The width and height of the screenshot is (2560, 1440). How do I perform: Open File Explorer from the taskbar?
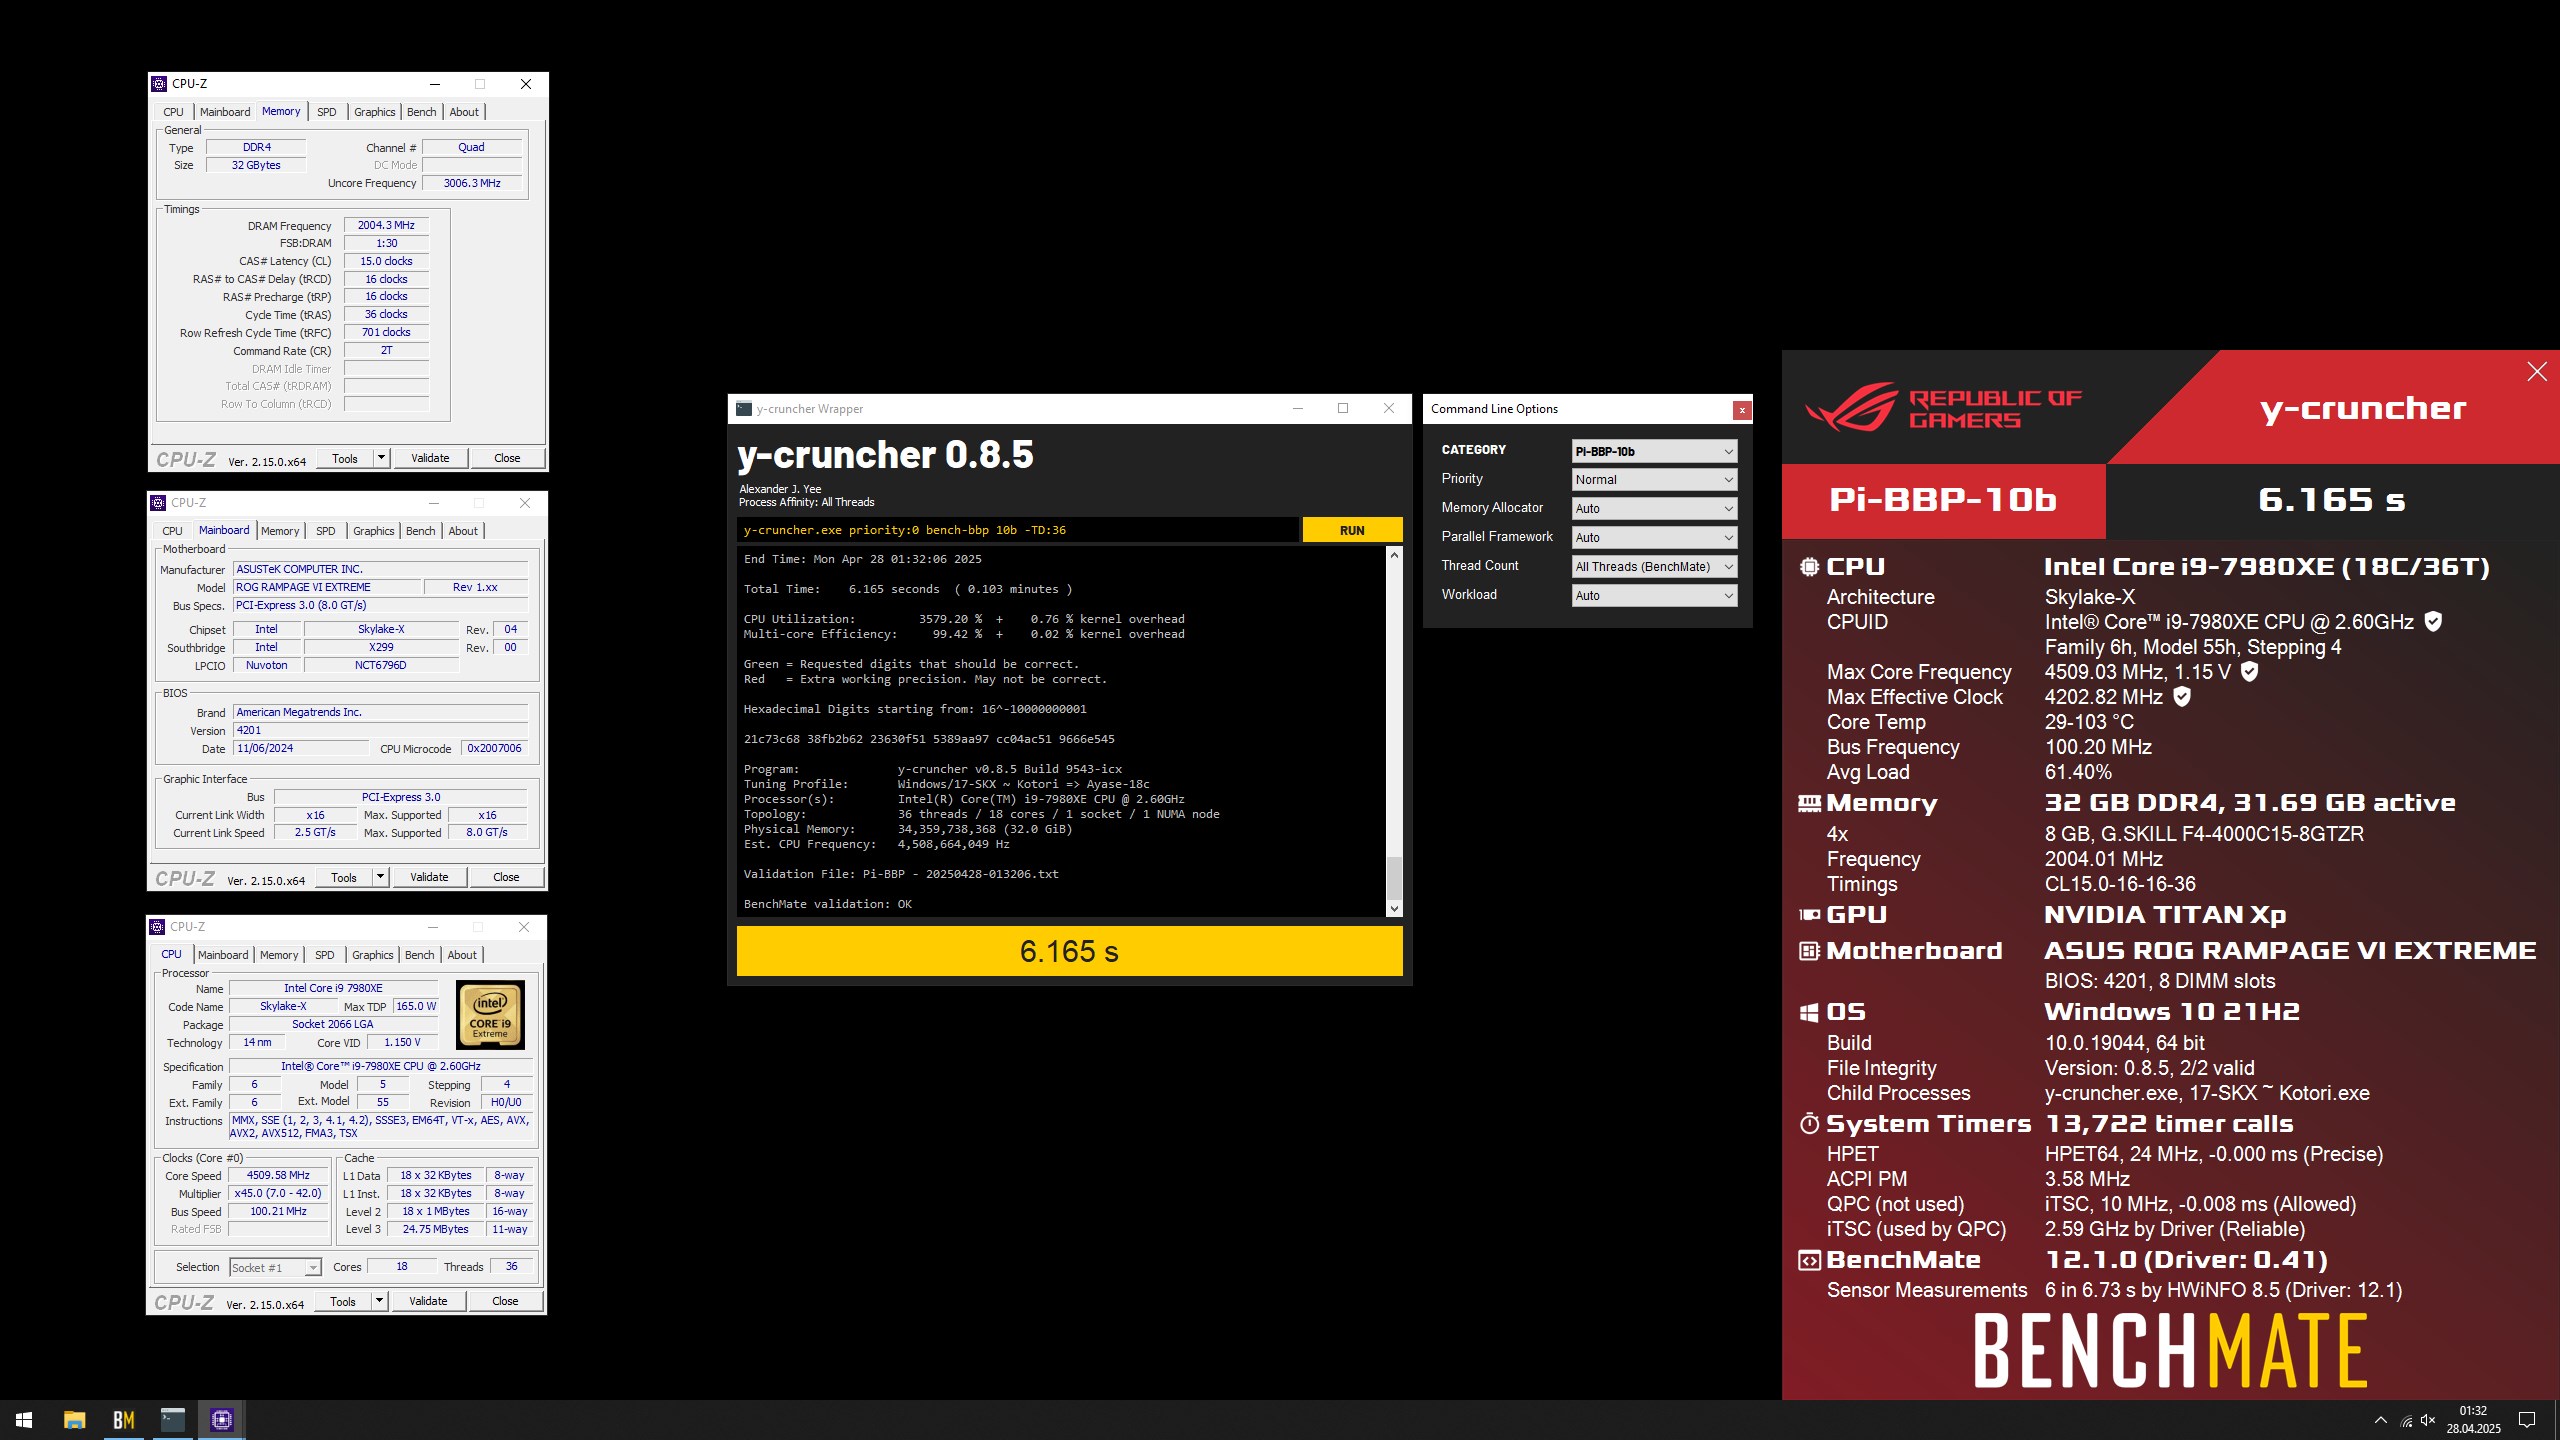(74, 1419)
